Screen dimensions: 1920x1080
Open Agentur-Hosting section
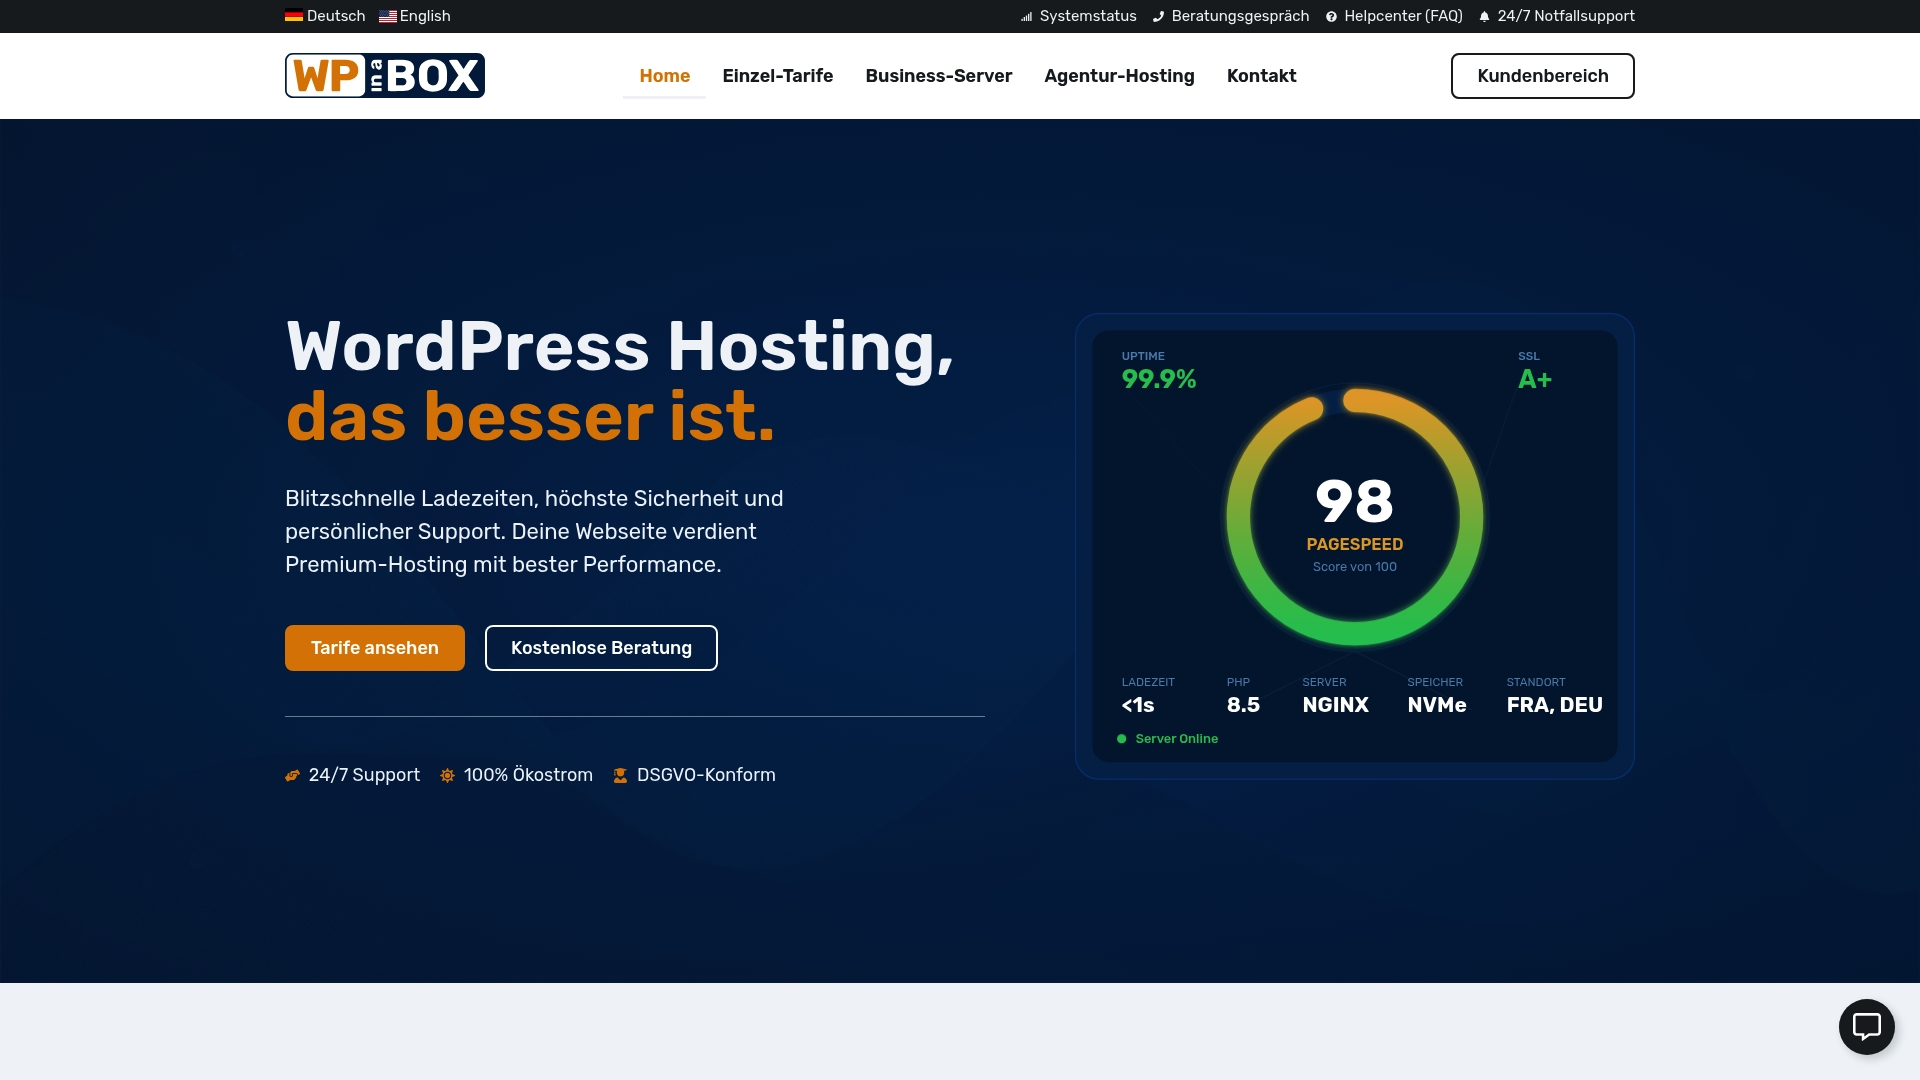coord(1119,75)
